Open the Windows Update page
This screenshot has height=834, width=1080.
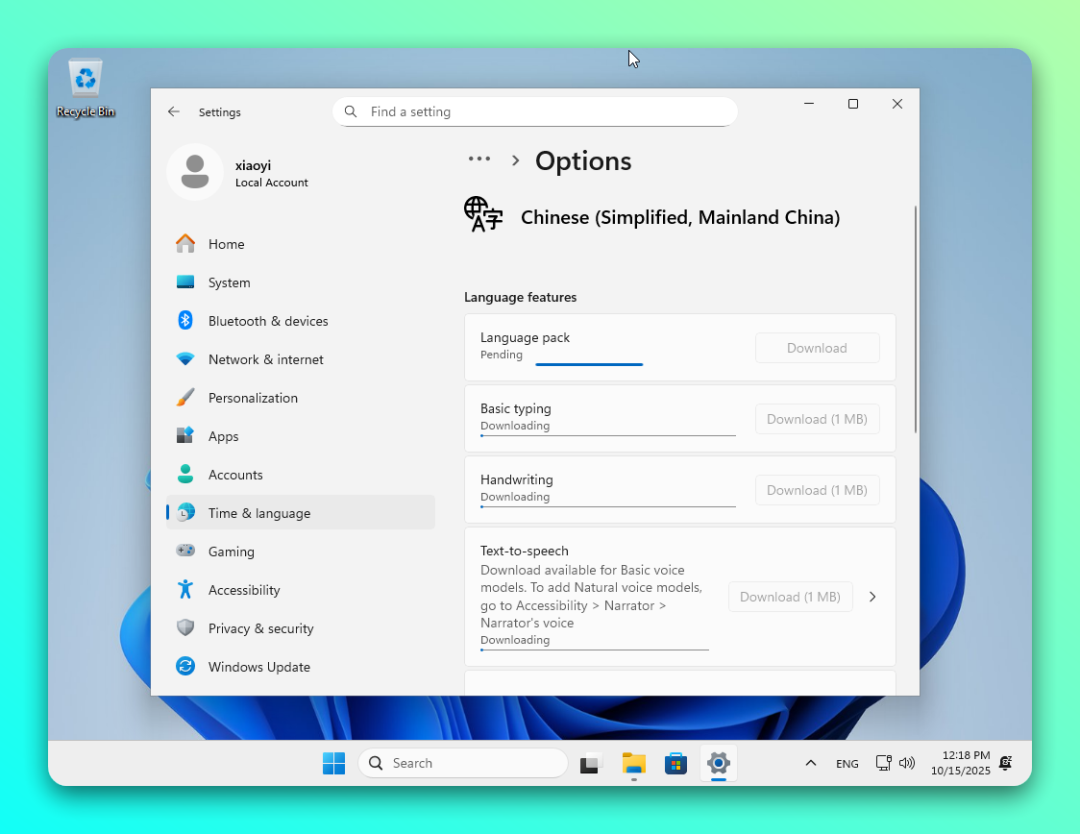coord(258,667)
